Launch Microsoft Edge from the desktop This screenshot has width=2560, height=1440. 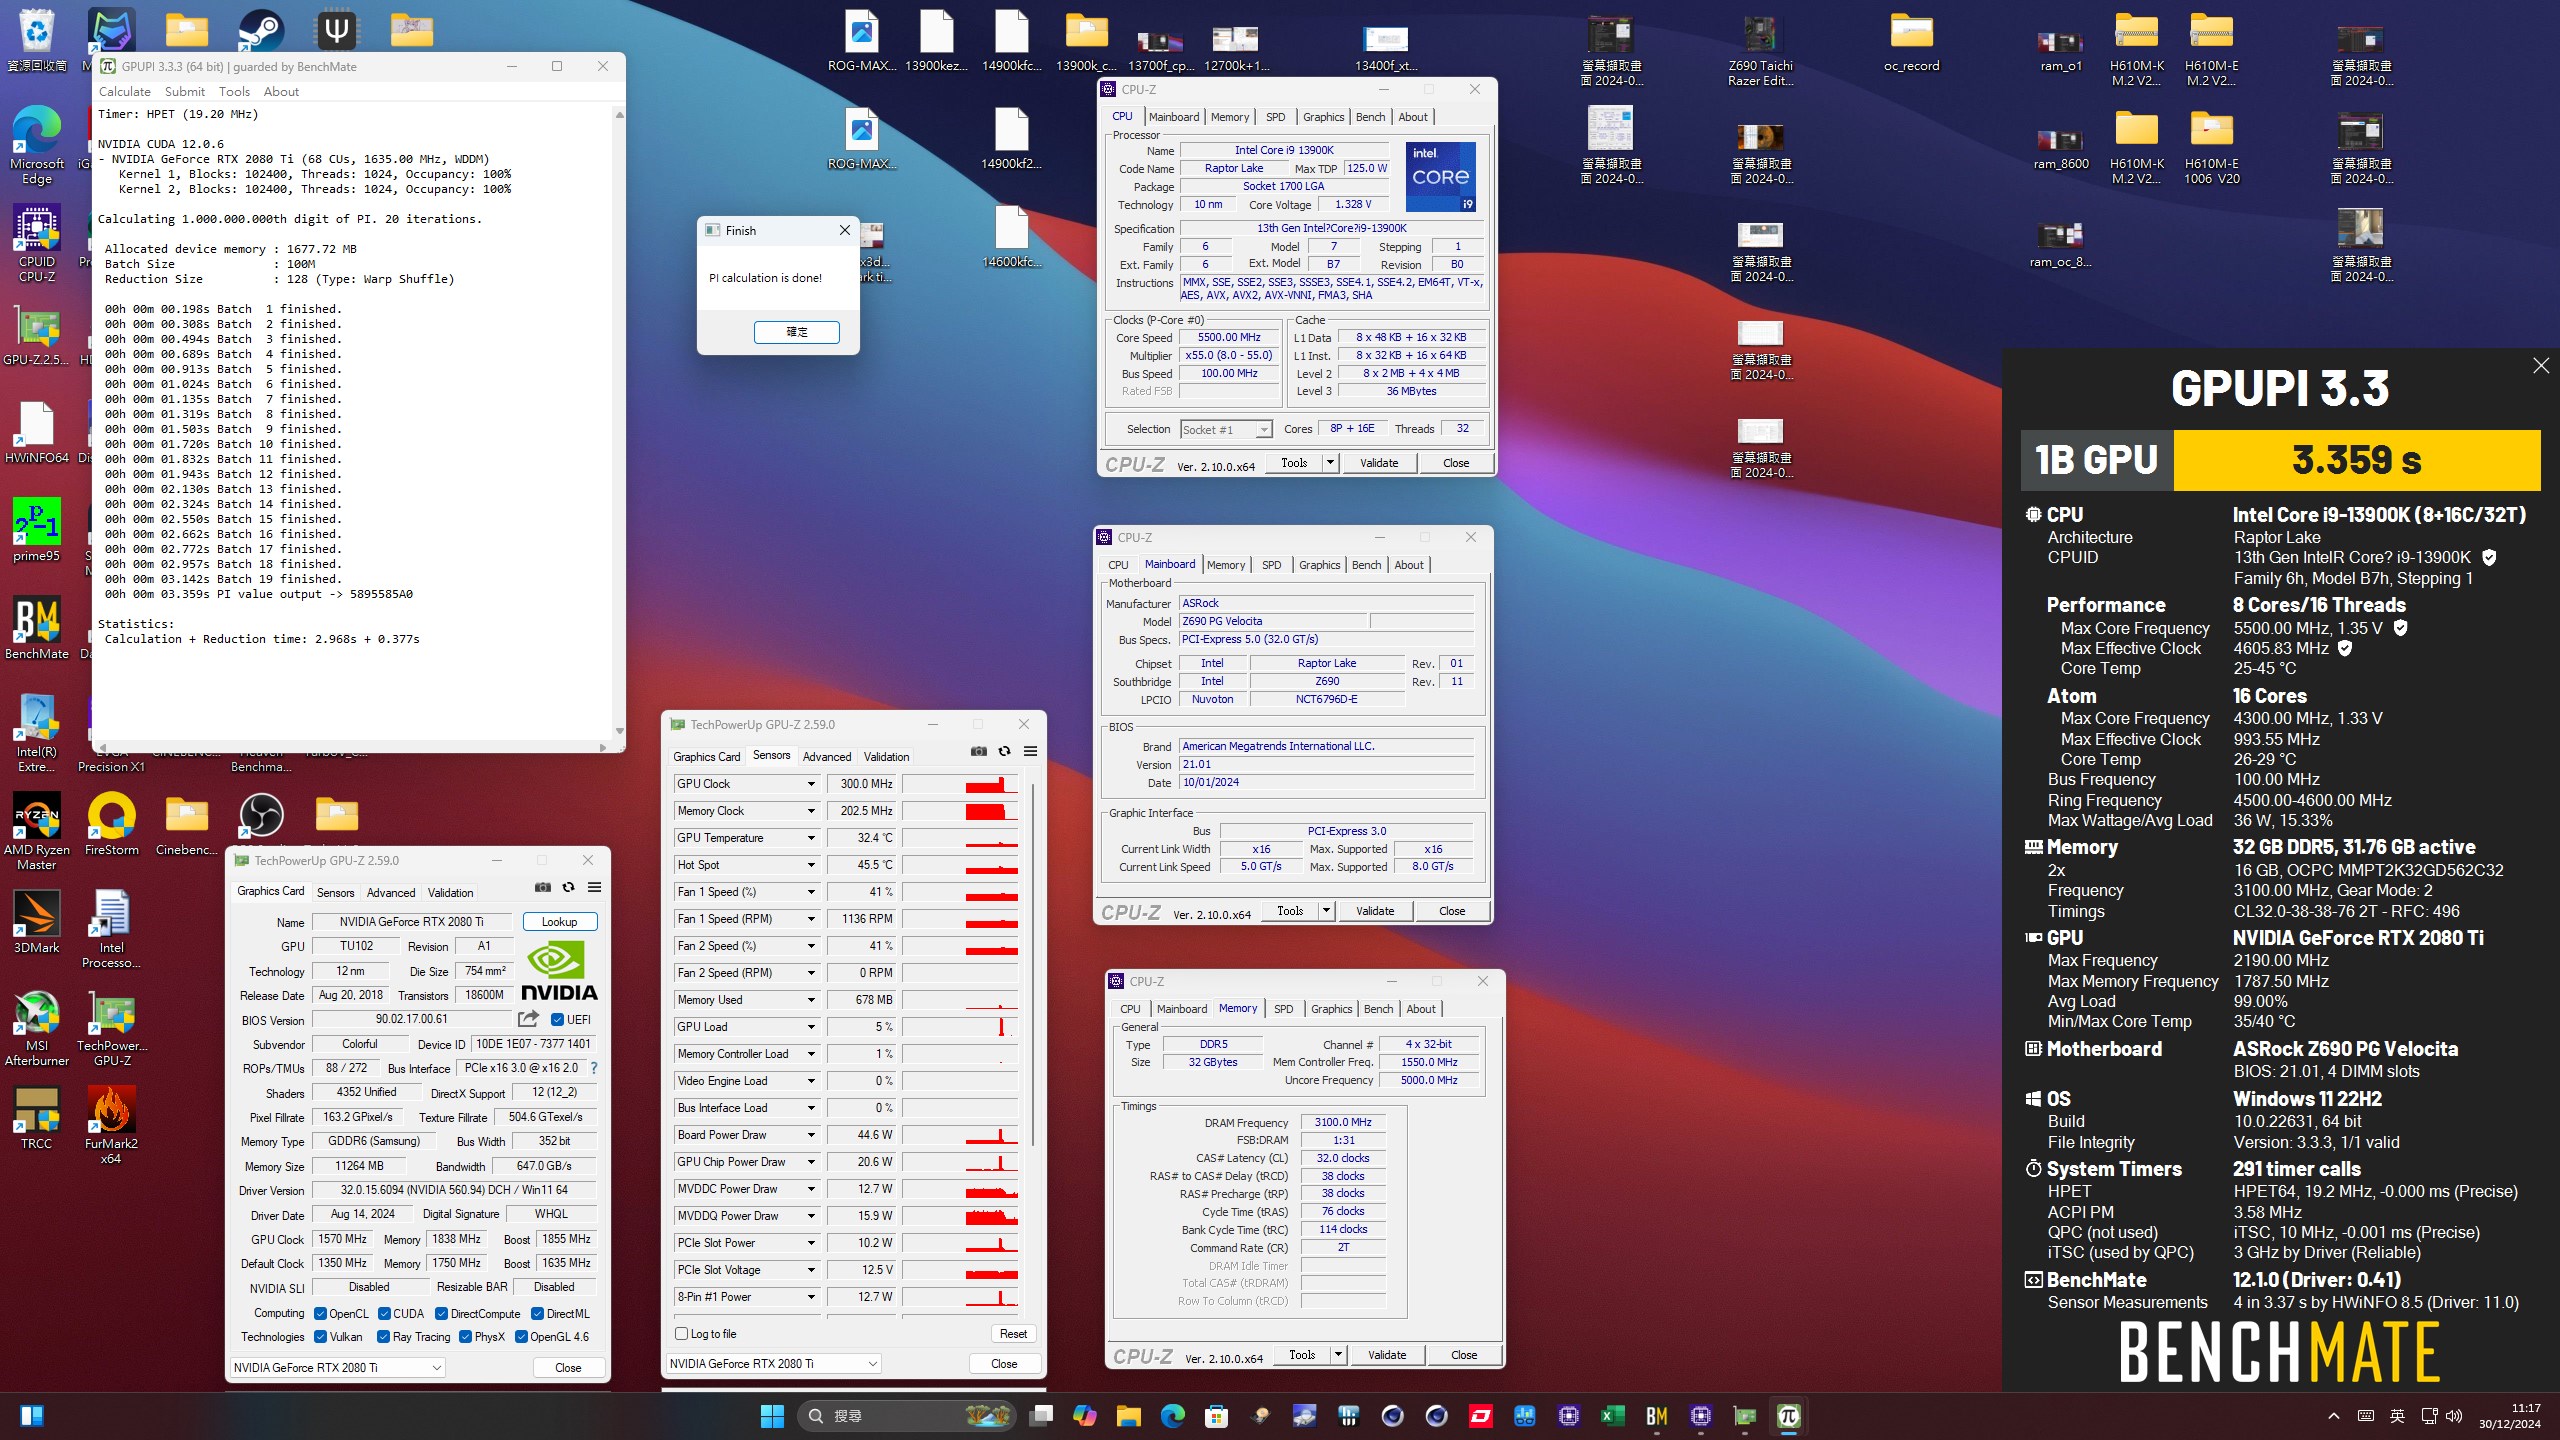(36, 145)
